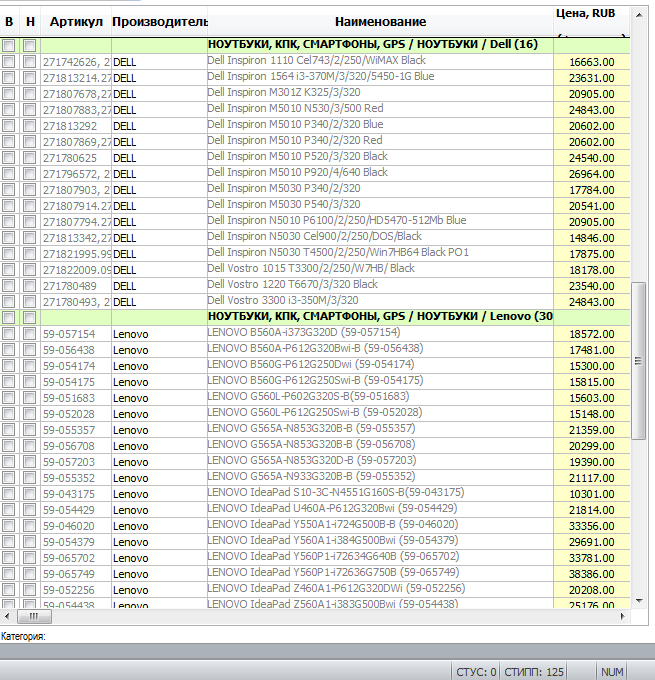
Task: Click Lenovo manufacturer cell for 59-052028
Action: click(x=159, y=414)
